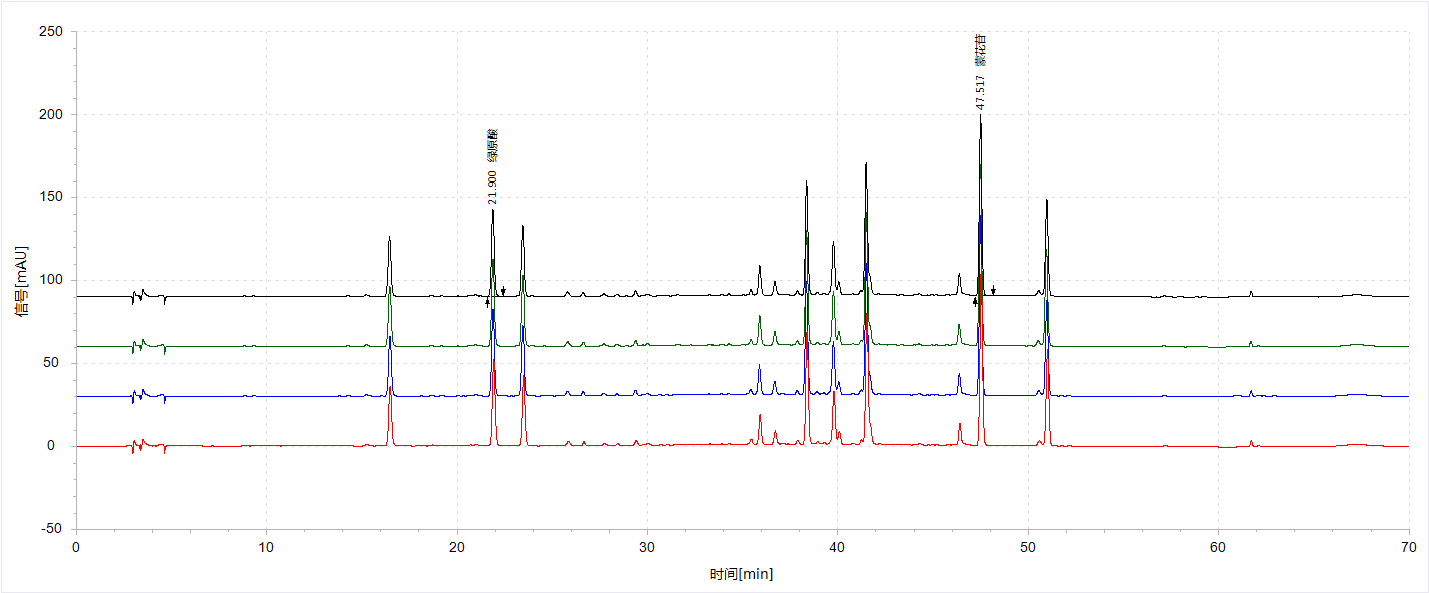This screenshot has height=593, width=1429.
Task: Click the integration end marker after the 47.517 peak
Action: 993,290
